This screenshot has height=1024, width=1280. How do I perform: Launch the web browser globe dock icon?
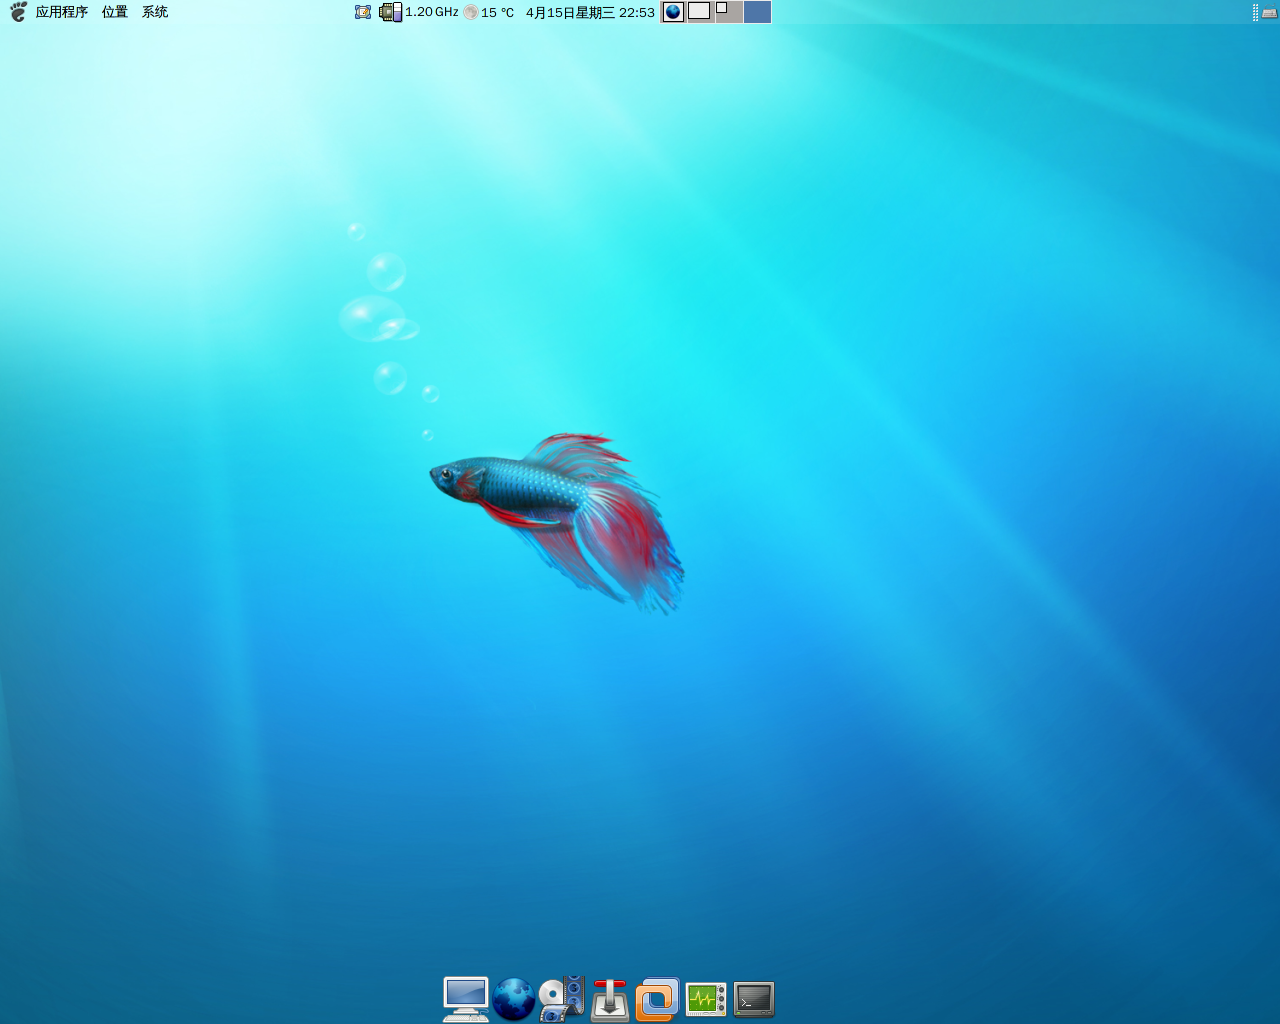click(x=514, y=999)
